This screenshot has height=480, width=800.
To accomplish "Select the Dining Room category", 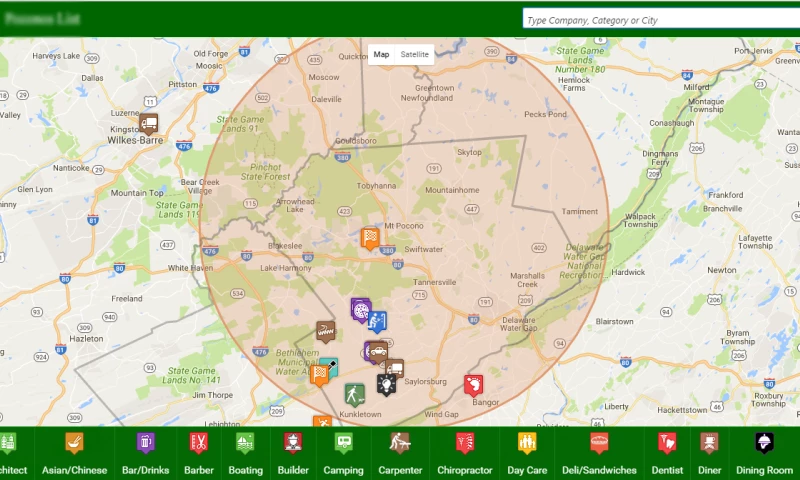I will [x=764, y=453].
